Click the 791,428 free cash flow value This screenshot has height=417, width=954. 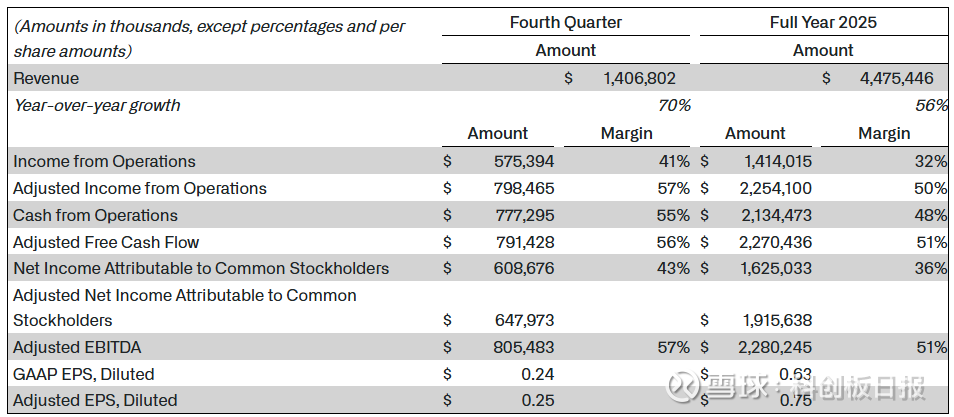click(523, 242)
